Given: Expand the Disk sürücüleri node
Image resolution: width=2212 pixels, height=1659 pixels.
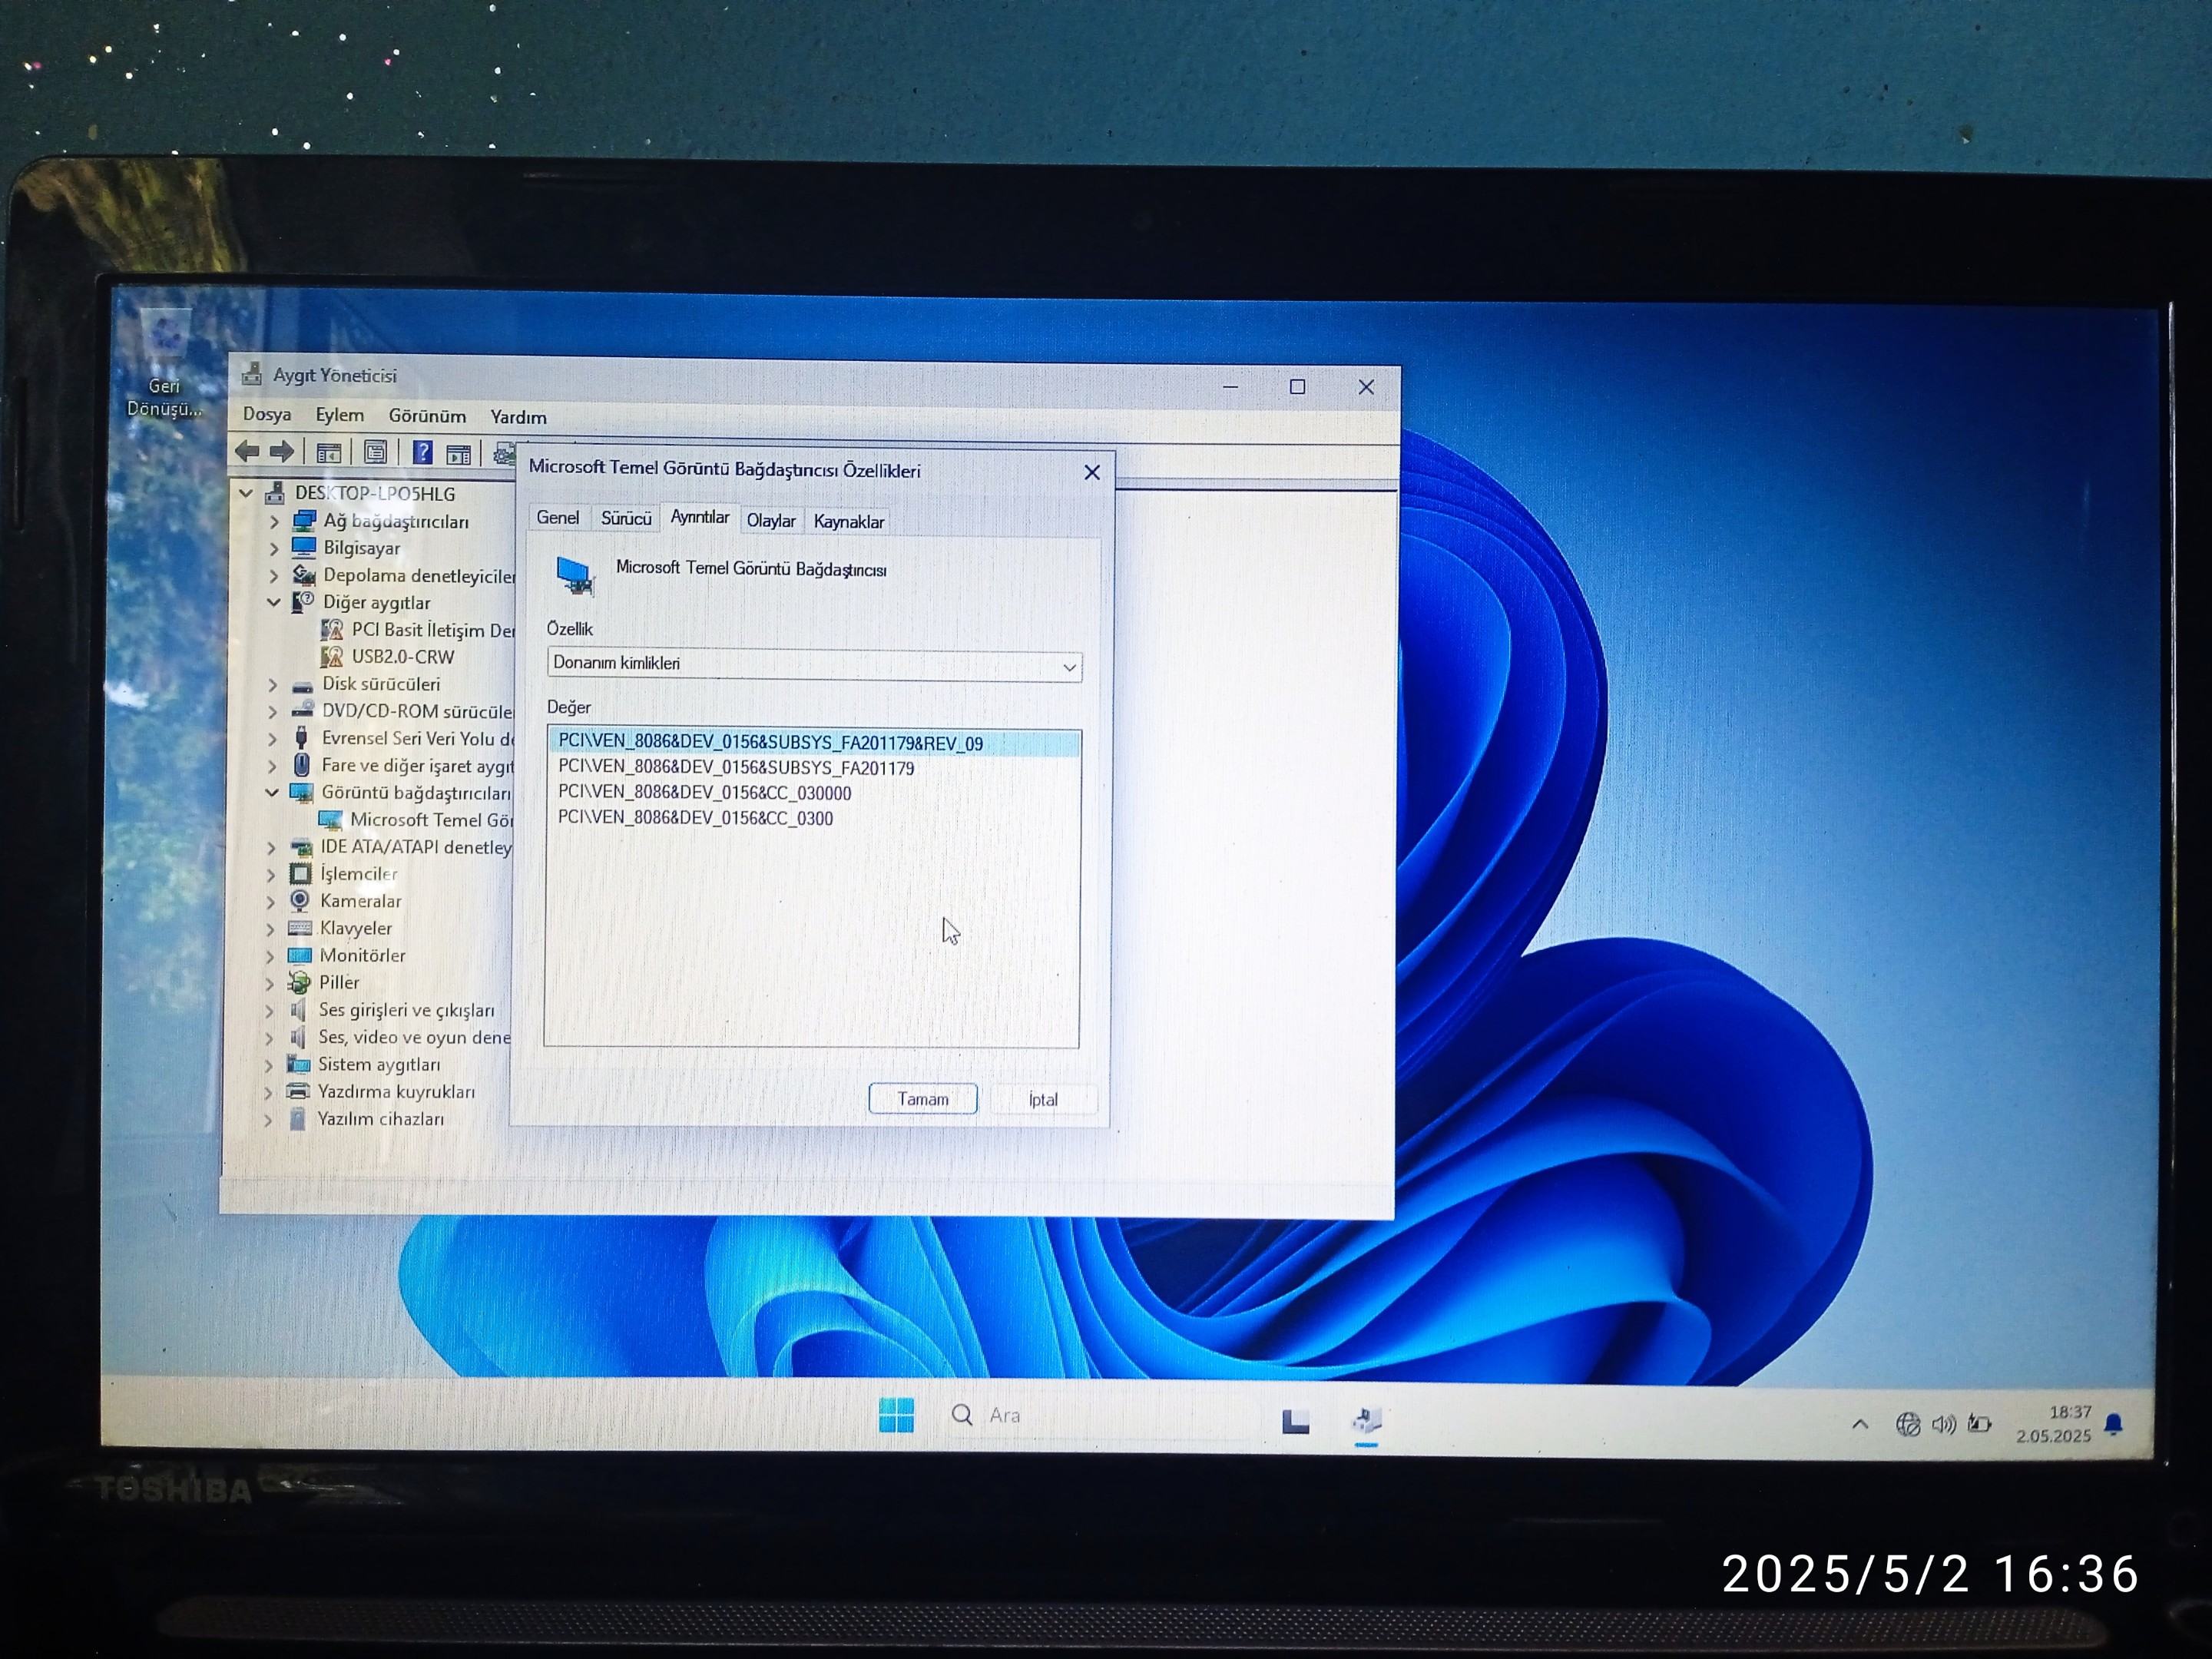Looking at the screenshot, I should tap(273, 684).
